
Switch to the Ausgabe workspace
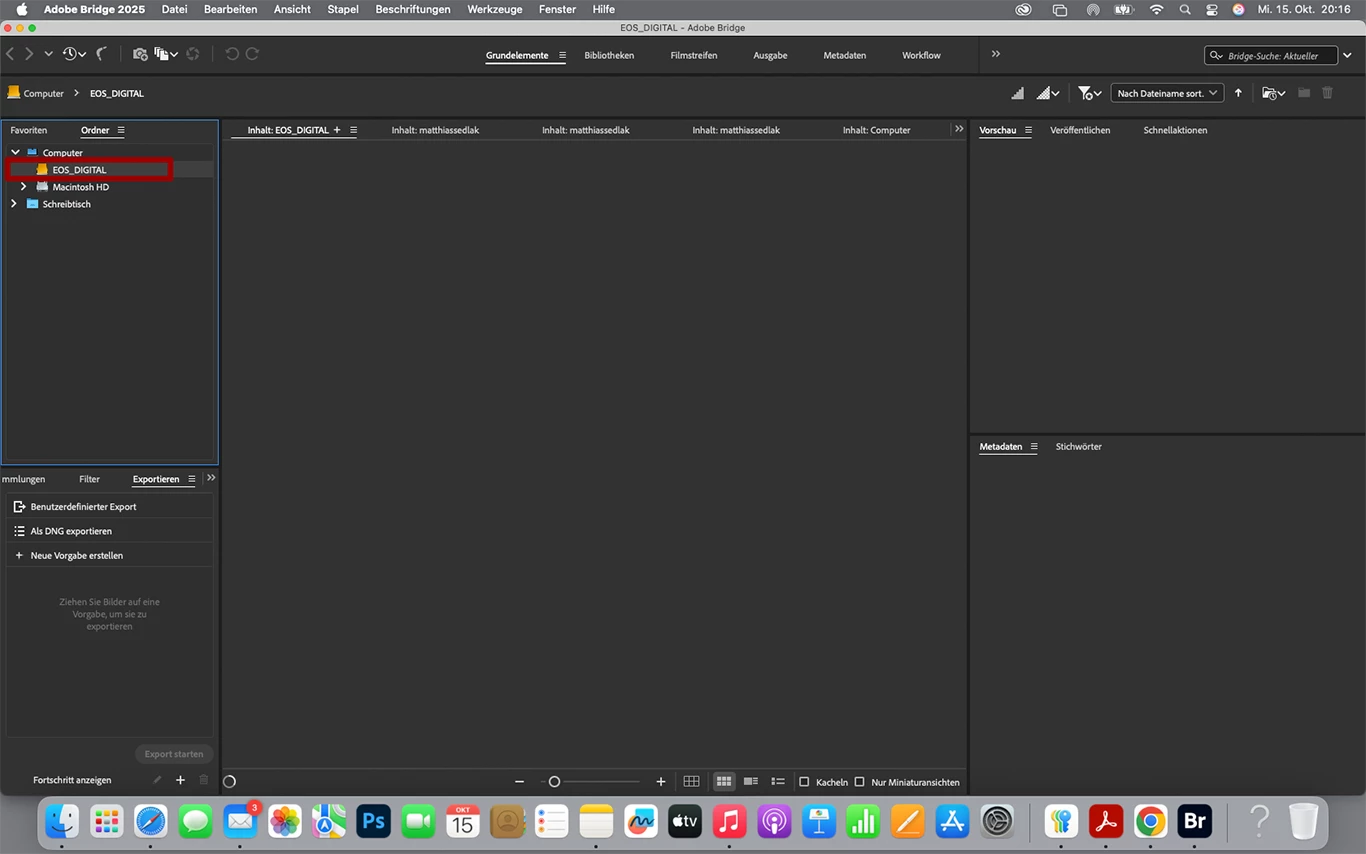tap(770, 55)
